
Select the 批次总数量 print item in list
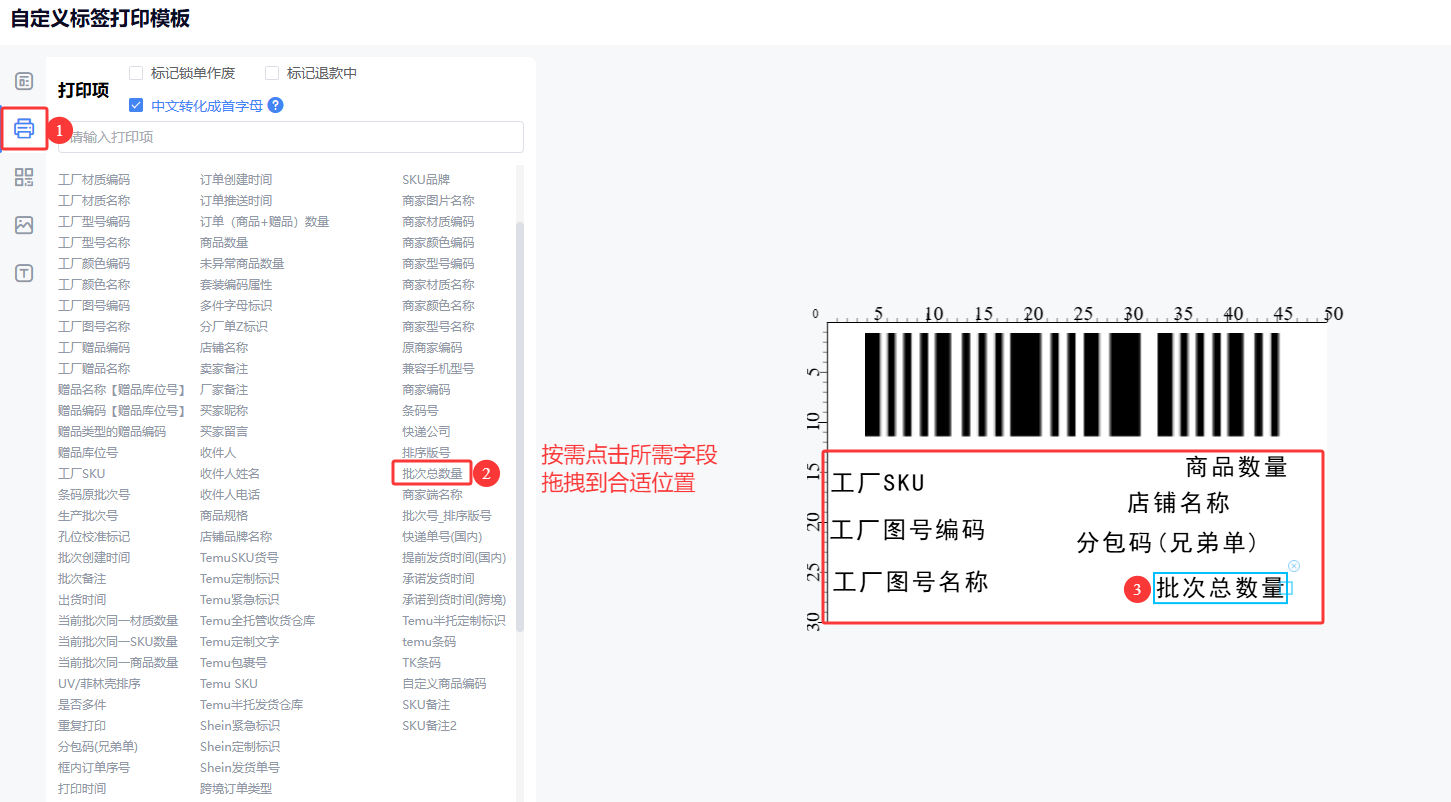(x=432, y=473)
